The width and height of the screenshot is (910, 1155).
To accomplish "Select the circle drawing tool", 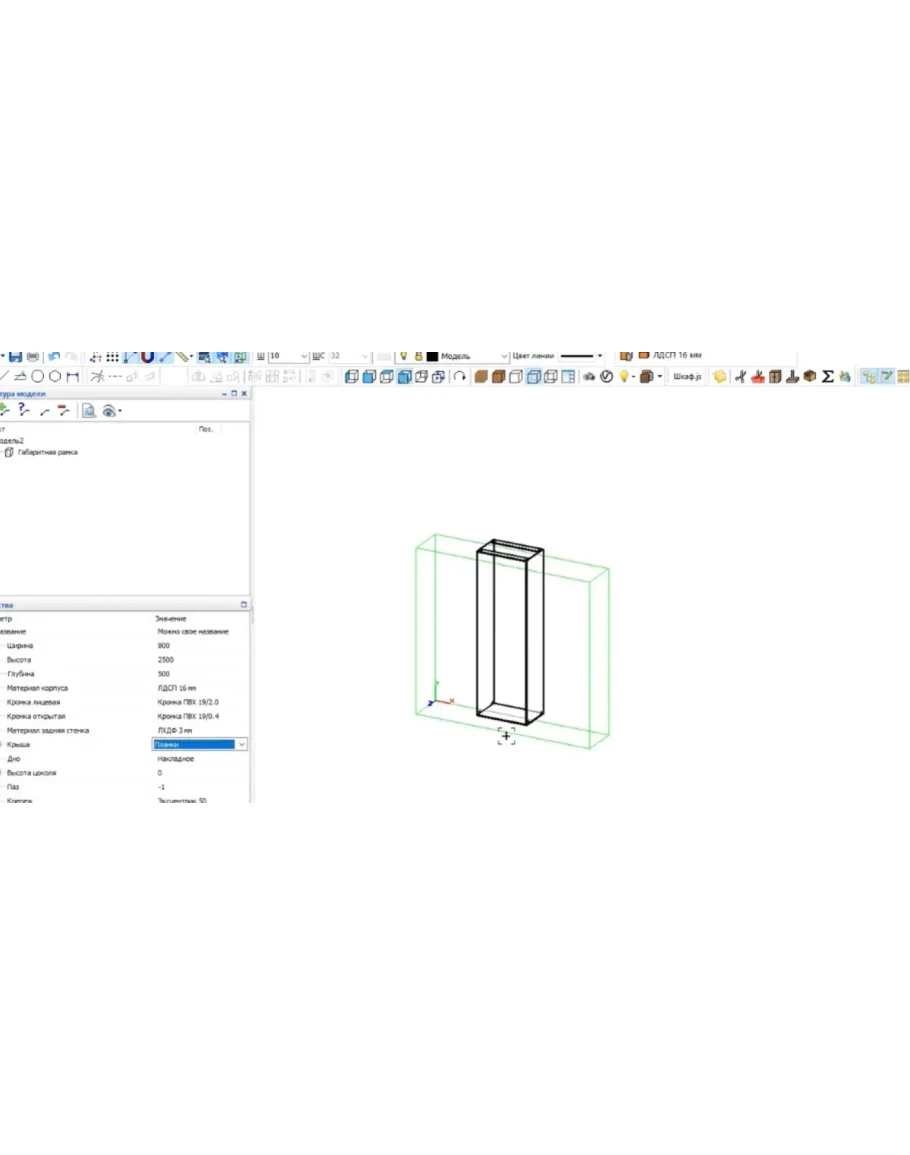I will (x=37, y=376).
